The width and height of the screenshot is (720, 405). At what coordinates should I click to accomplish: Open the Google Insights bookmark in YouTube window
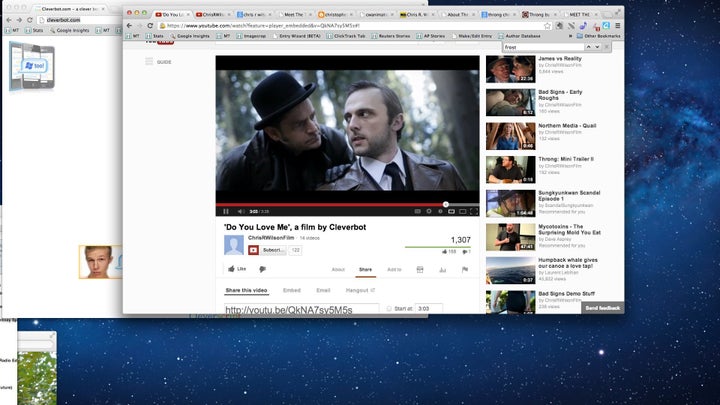(190, 36)
